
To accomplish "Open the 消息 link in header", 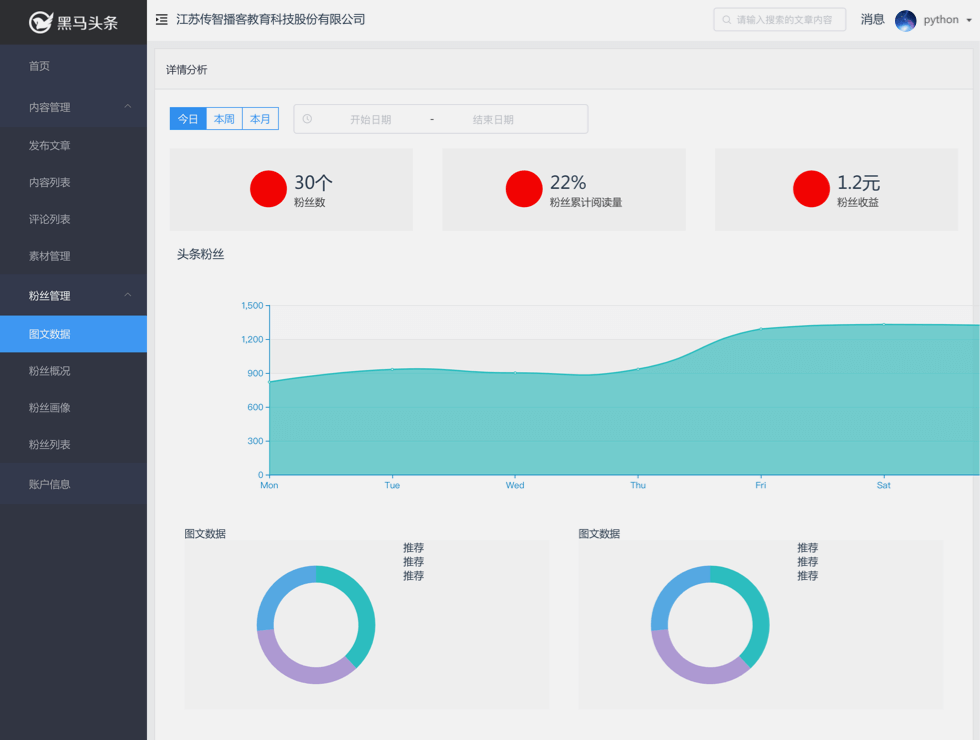I will point(872,20).
